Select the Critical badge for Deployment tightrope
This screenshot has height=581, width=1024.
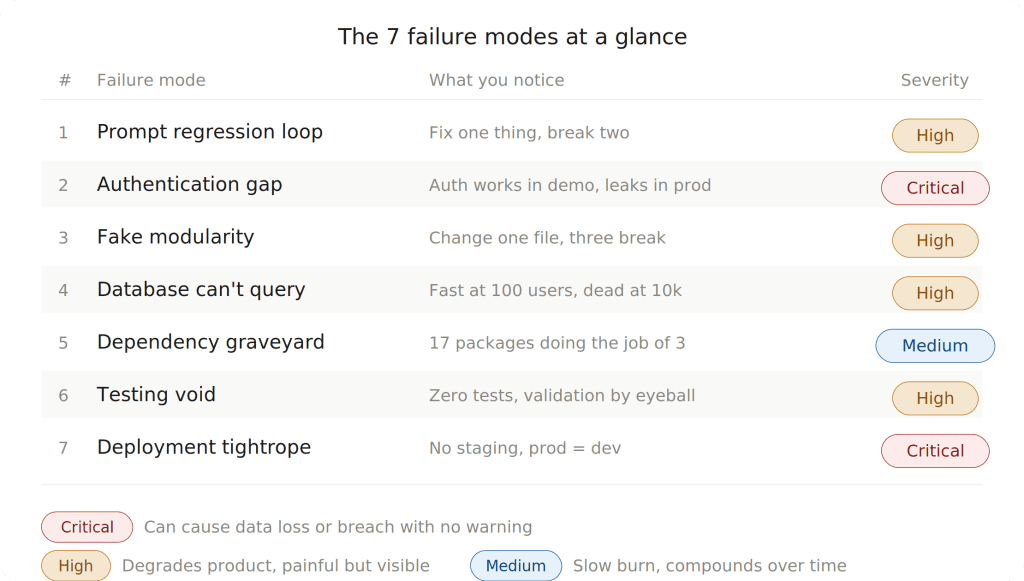[x=934, y=451]
